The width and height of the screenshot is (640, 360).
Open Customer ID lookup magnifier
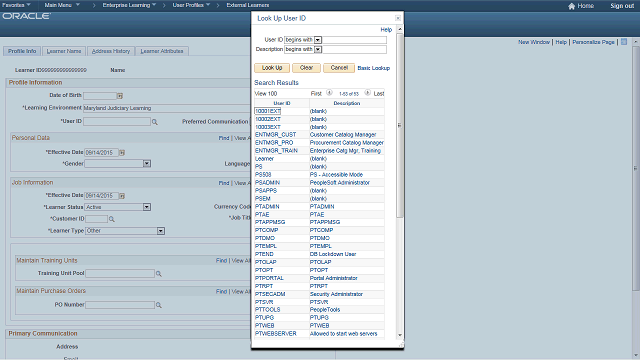coord(111,219)
